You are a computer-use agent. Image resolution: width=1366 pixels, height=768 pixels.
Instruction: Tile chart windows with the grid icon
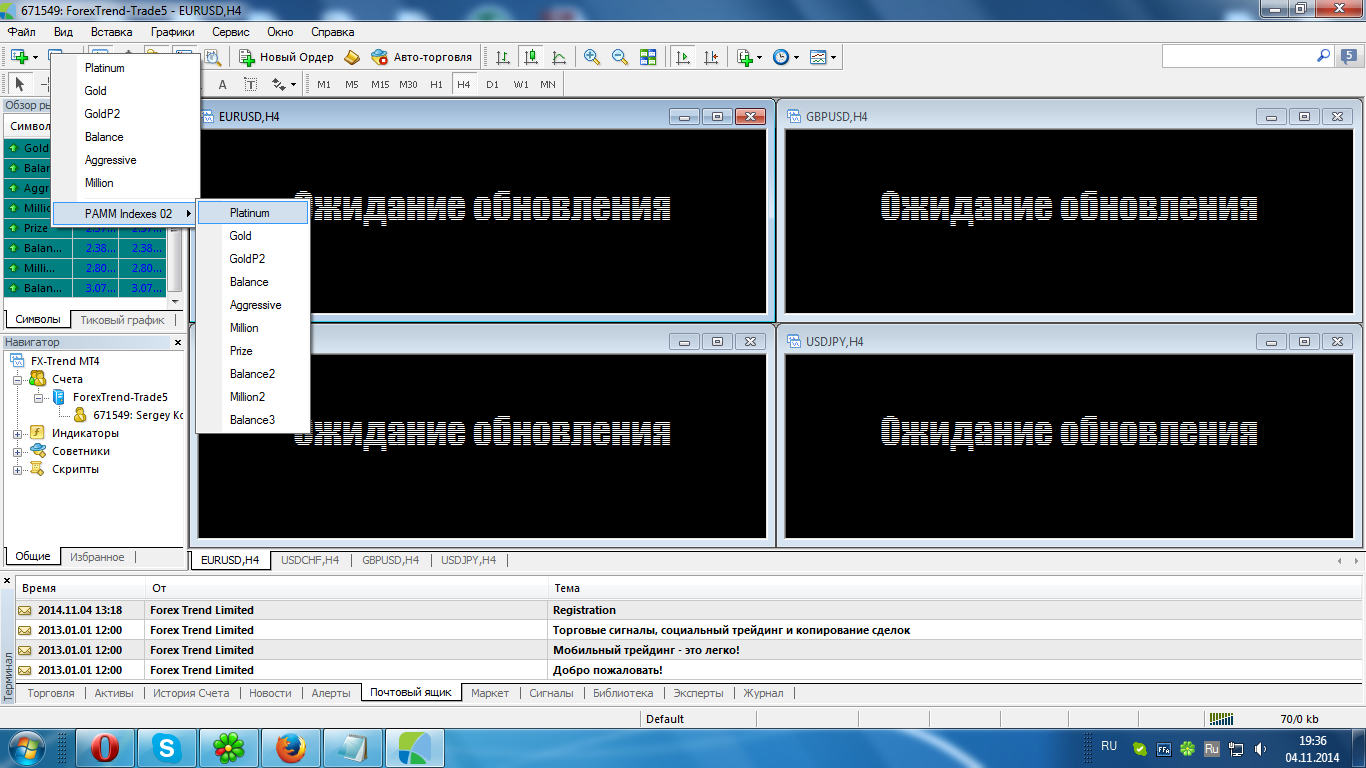click(648, 57)
